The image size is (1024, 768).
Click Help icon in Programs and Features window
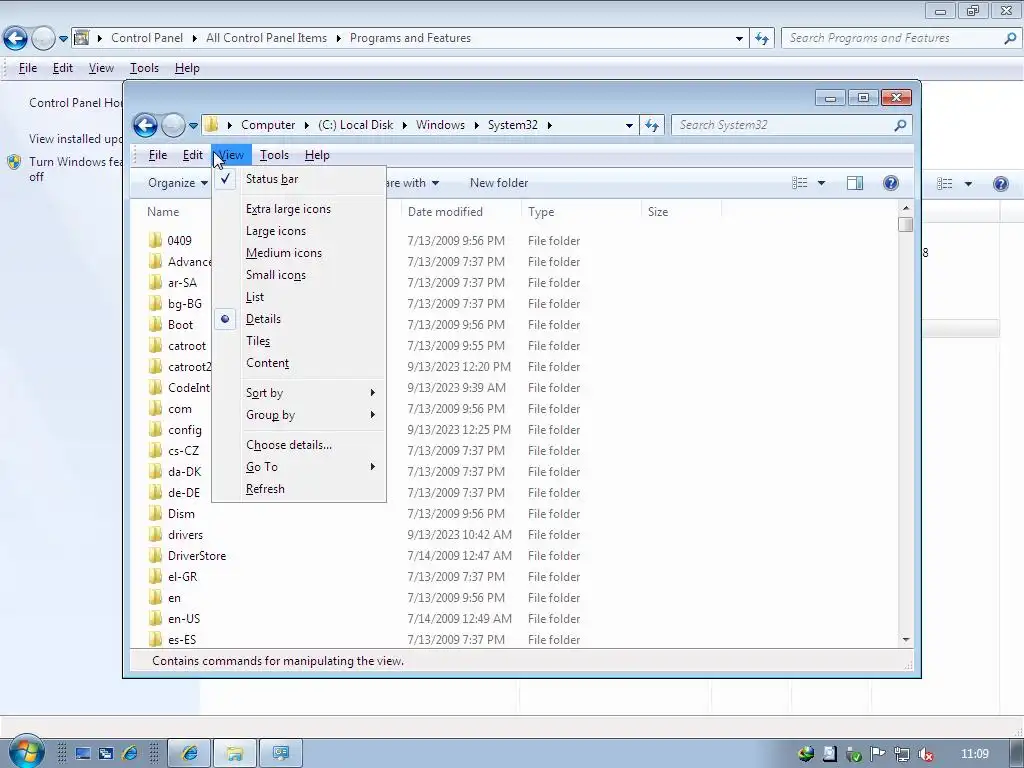(x=1000, y=184)
